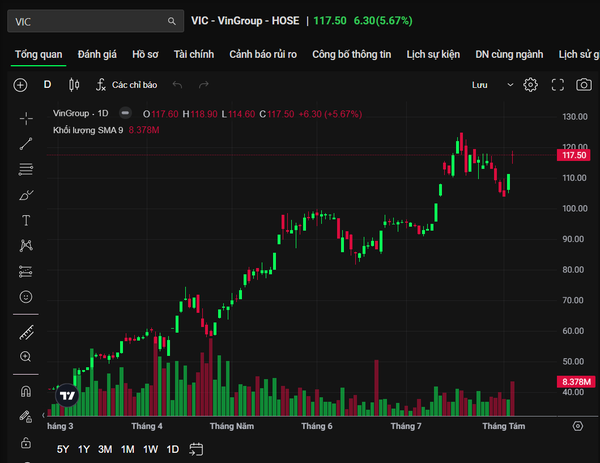Open the Tổng quan tab
Image resolution: width=600 pixels, height=463 pixels.
click(x=38, y=54)
